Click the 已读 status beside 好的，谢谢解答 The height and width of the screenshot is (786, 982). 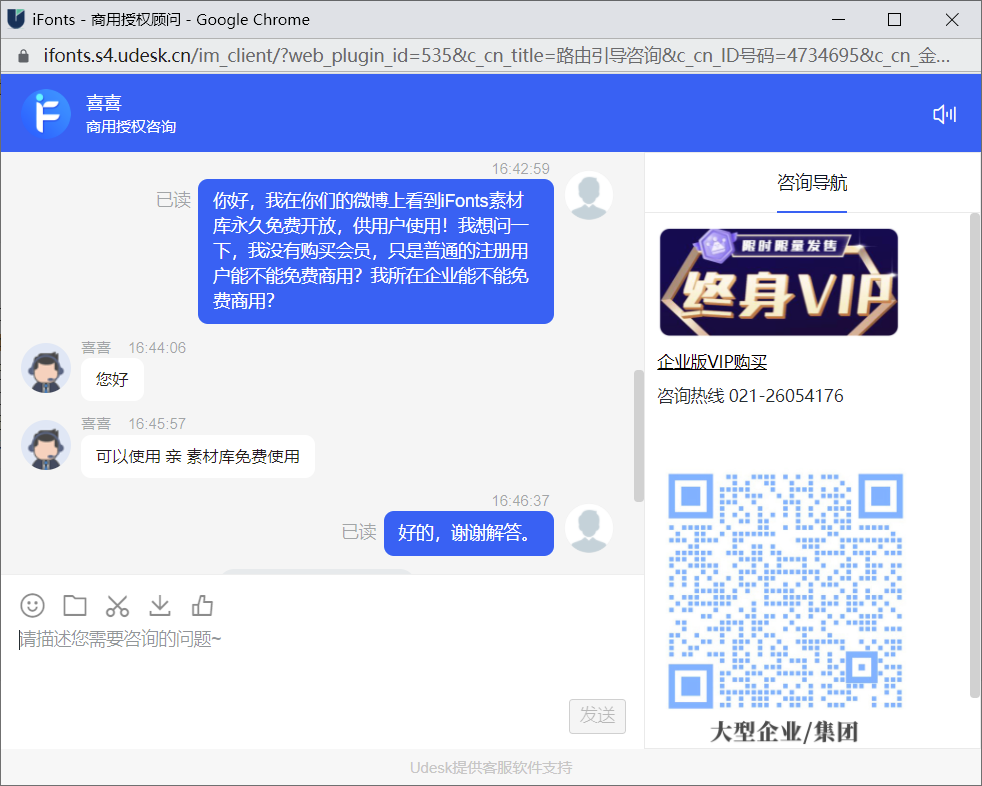click(x=359, y=532)
